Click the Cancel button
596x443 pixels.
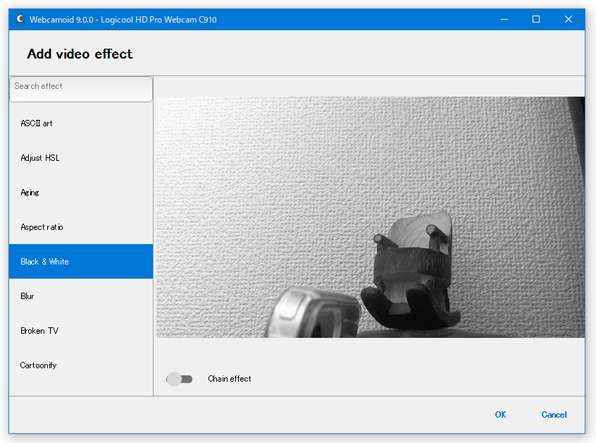click(x=554, y=414)
